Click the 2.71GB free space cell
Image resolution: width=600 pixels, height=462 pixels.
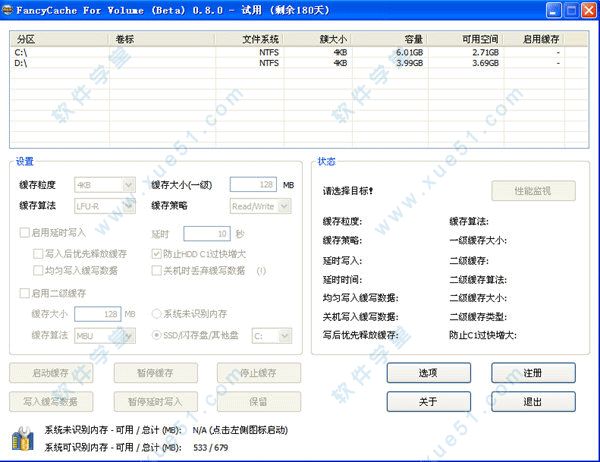(485, 52)
